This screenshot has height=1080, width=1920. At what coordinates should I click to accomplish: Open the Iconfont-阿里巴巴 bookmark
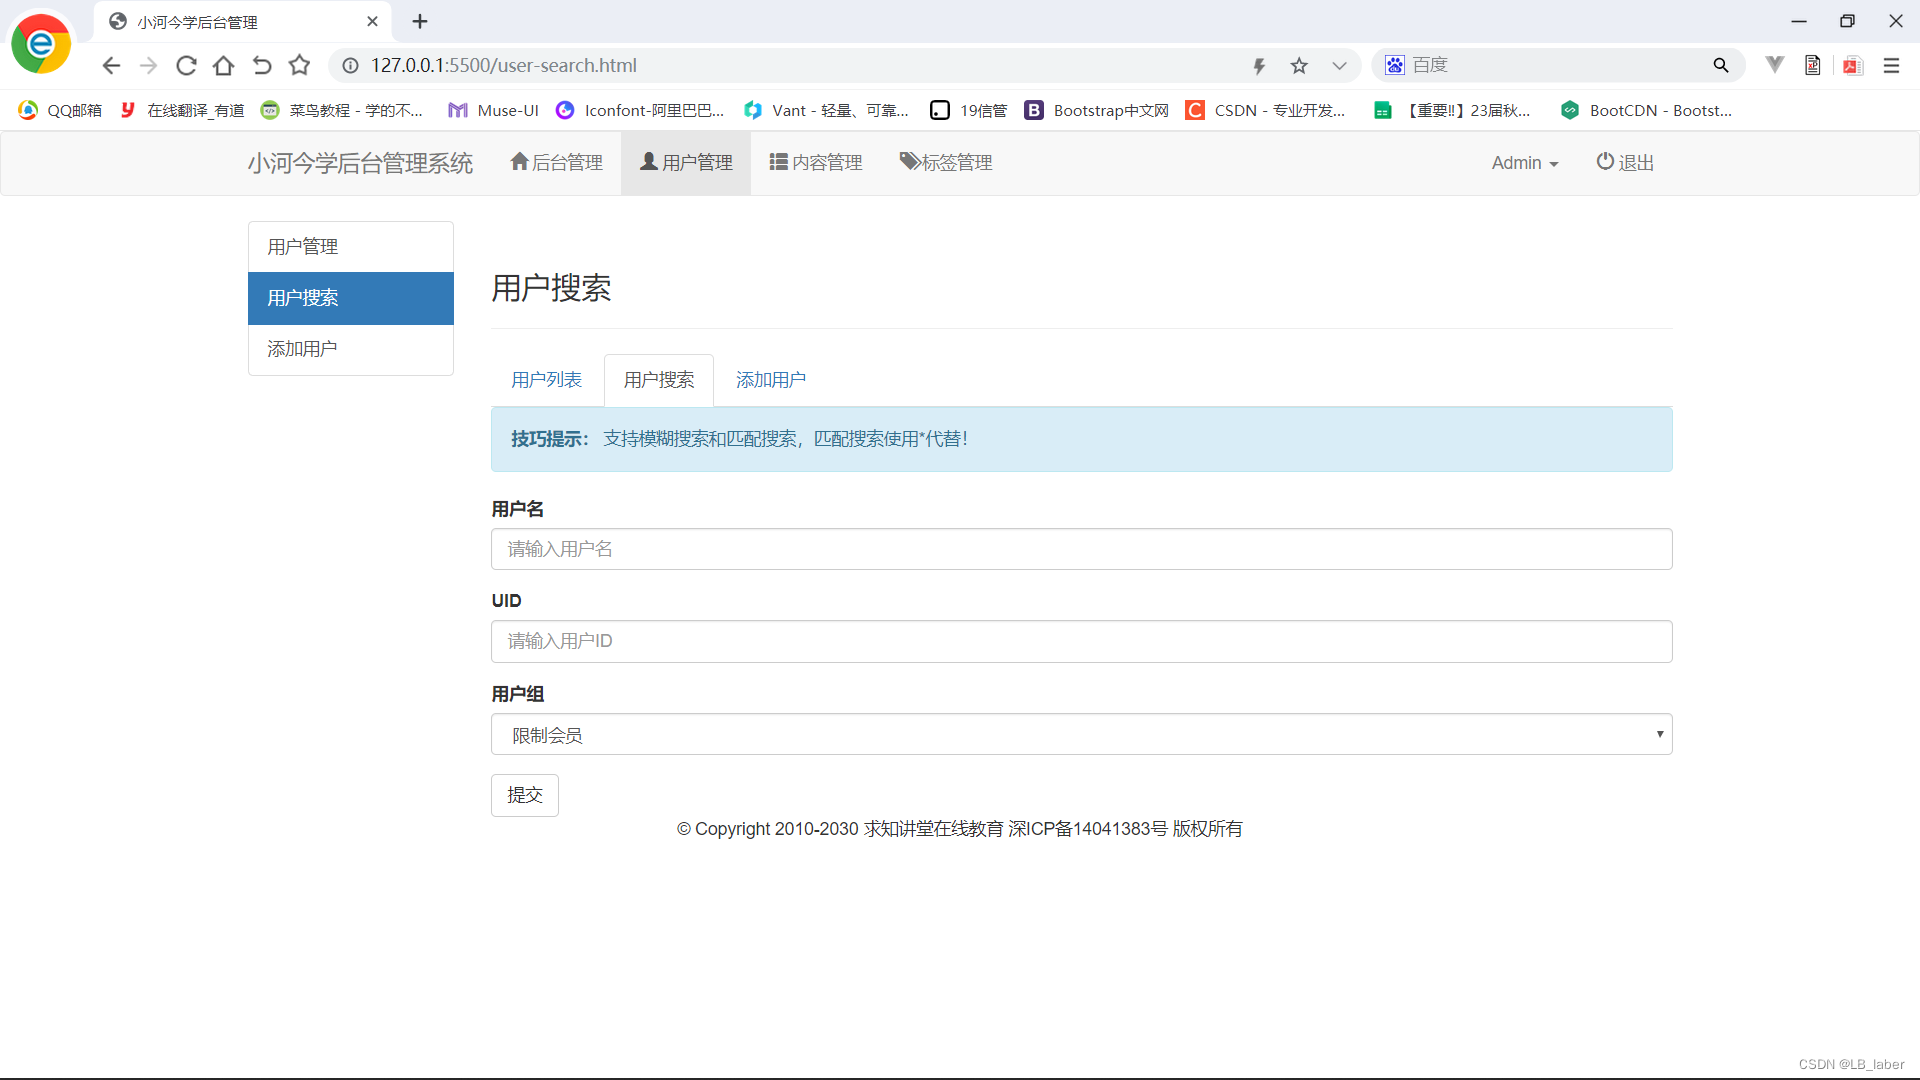pos(640,110)
